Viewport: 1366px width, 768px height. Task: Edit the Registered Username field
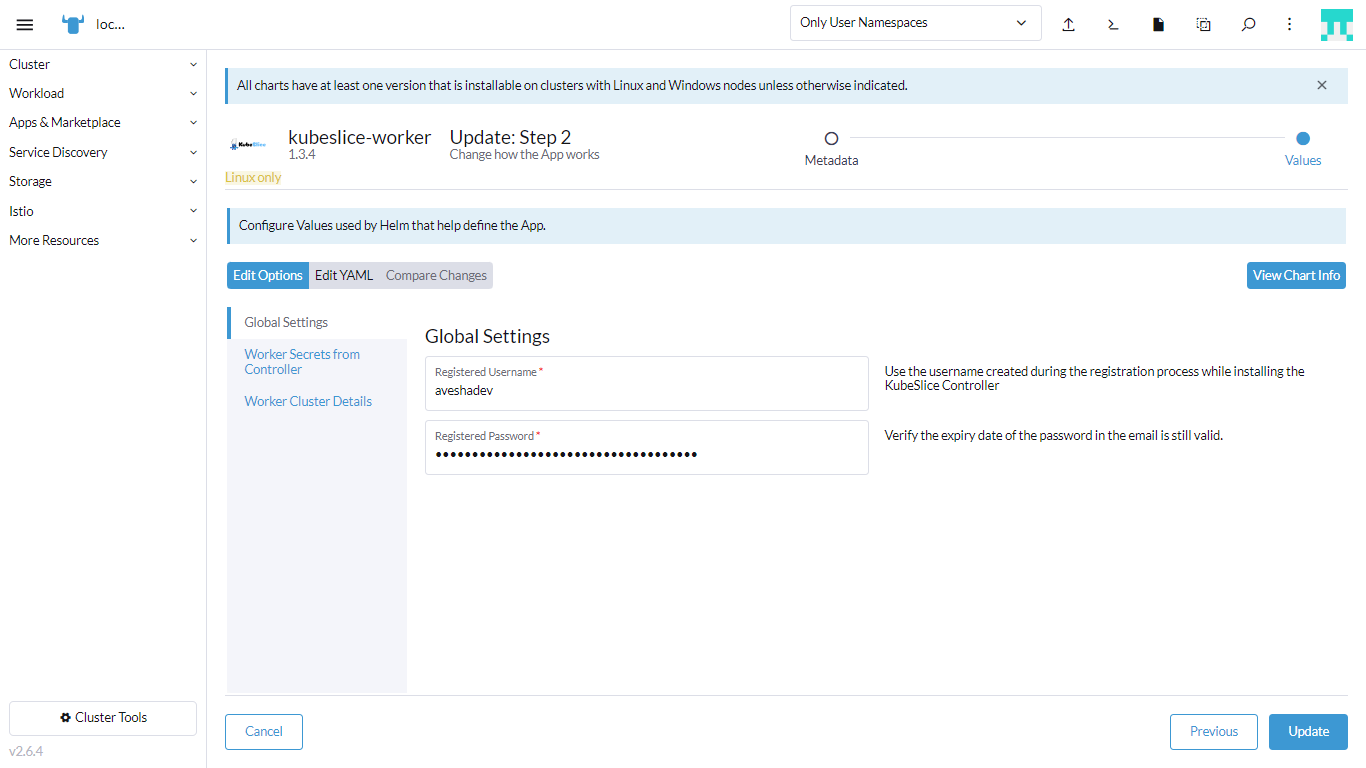[x=647, y=383]
